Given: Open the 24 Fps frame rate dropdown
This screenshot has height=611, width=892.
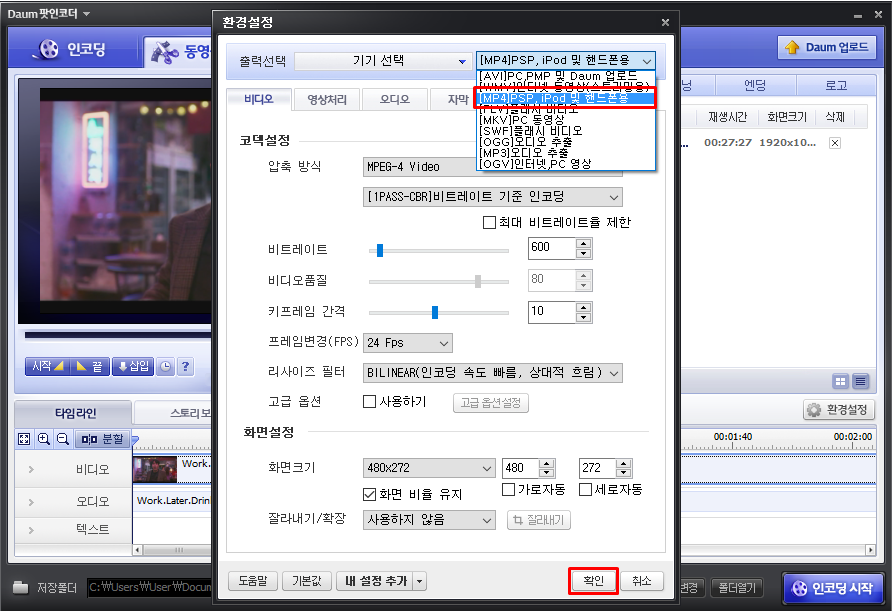Looking at the screenshot, I should point(407,343).
